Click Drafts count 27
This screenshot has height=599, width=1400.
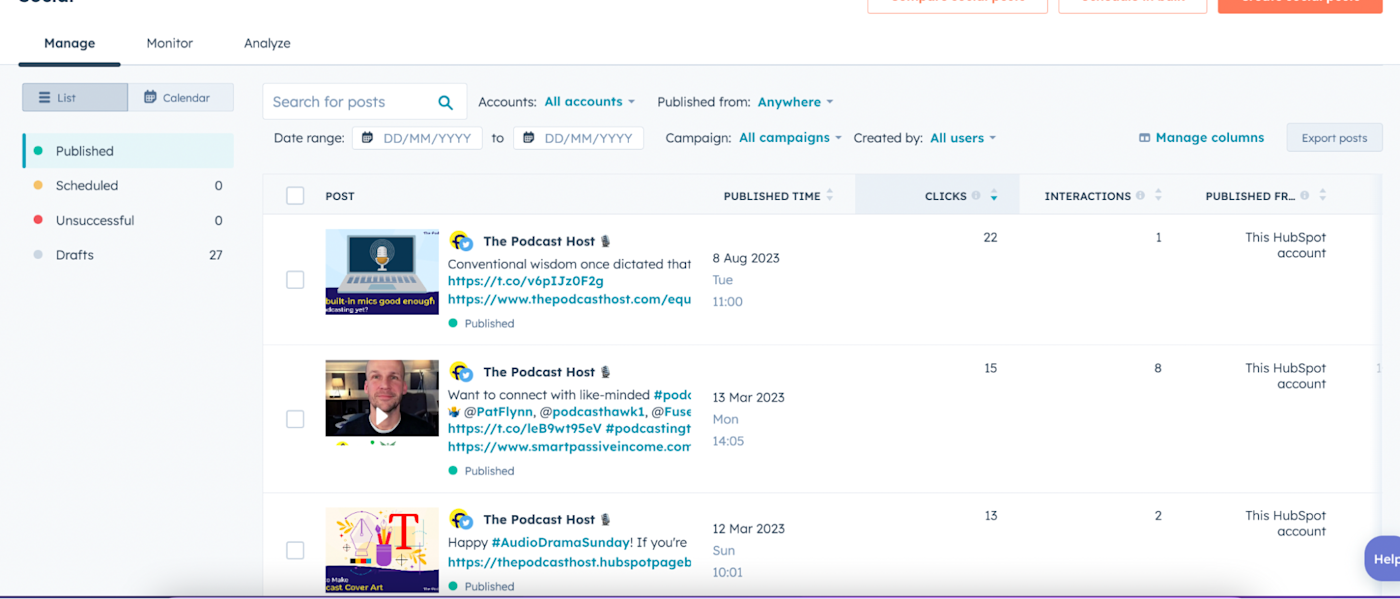[216, 255]
